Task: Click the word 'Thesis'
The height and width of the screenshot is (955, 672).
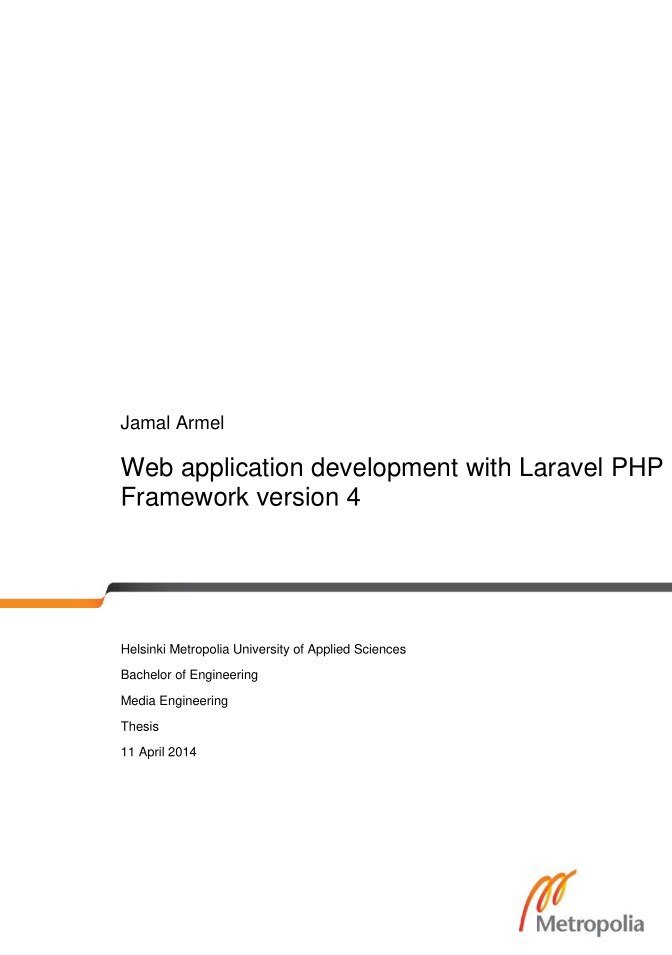Action: pyautogui.click(x=140, y=726)
